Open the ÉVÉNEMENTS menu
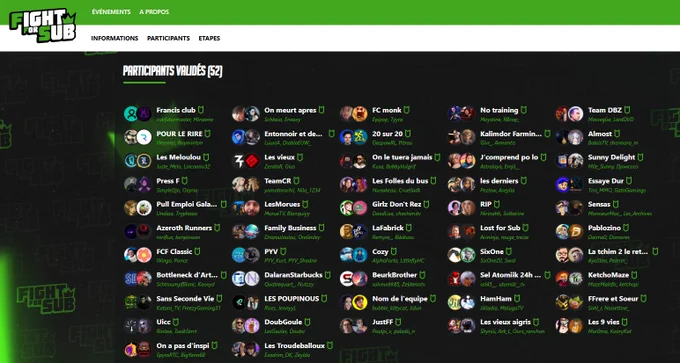This screenshot has height=363, width=680. click(111, 12)
